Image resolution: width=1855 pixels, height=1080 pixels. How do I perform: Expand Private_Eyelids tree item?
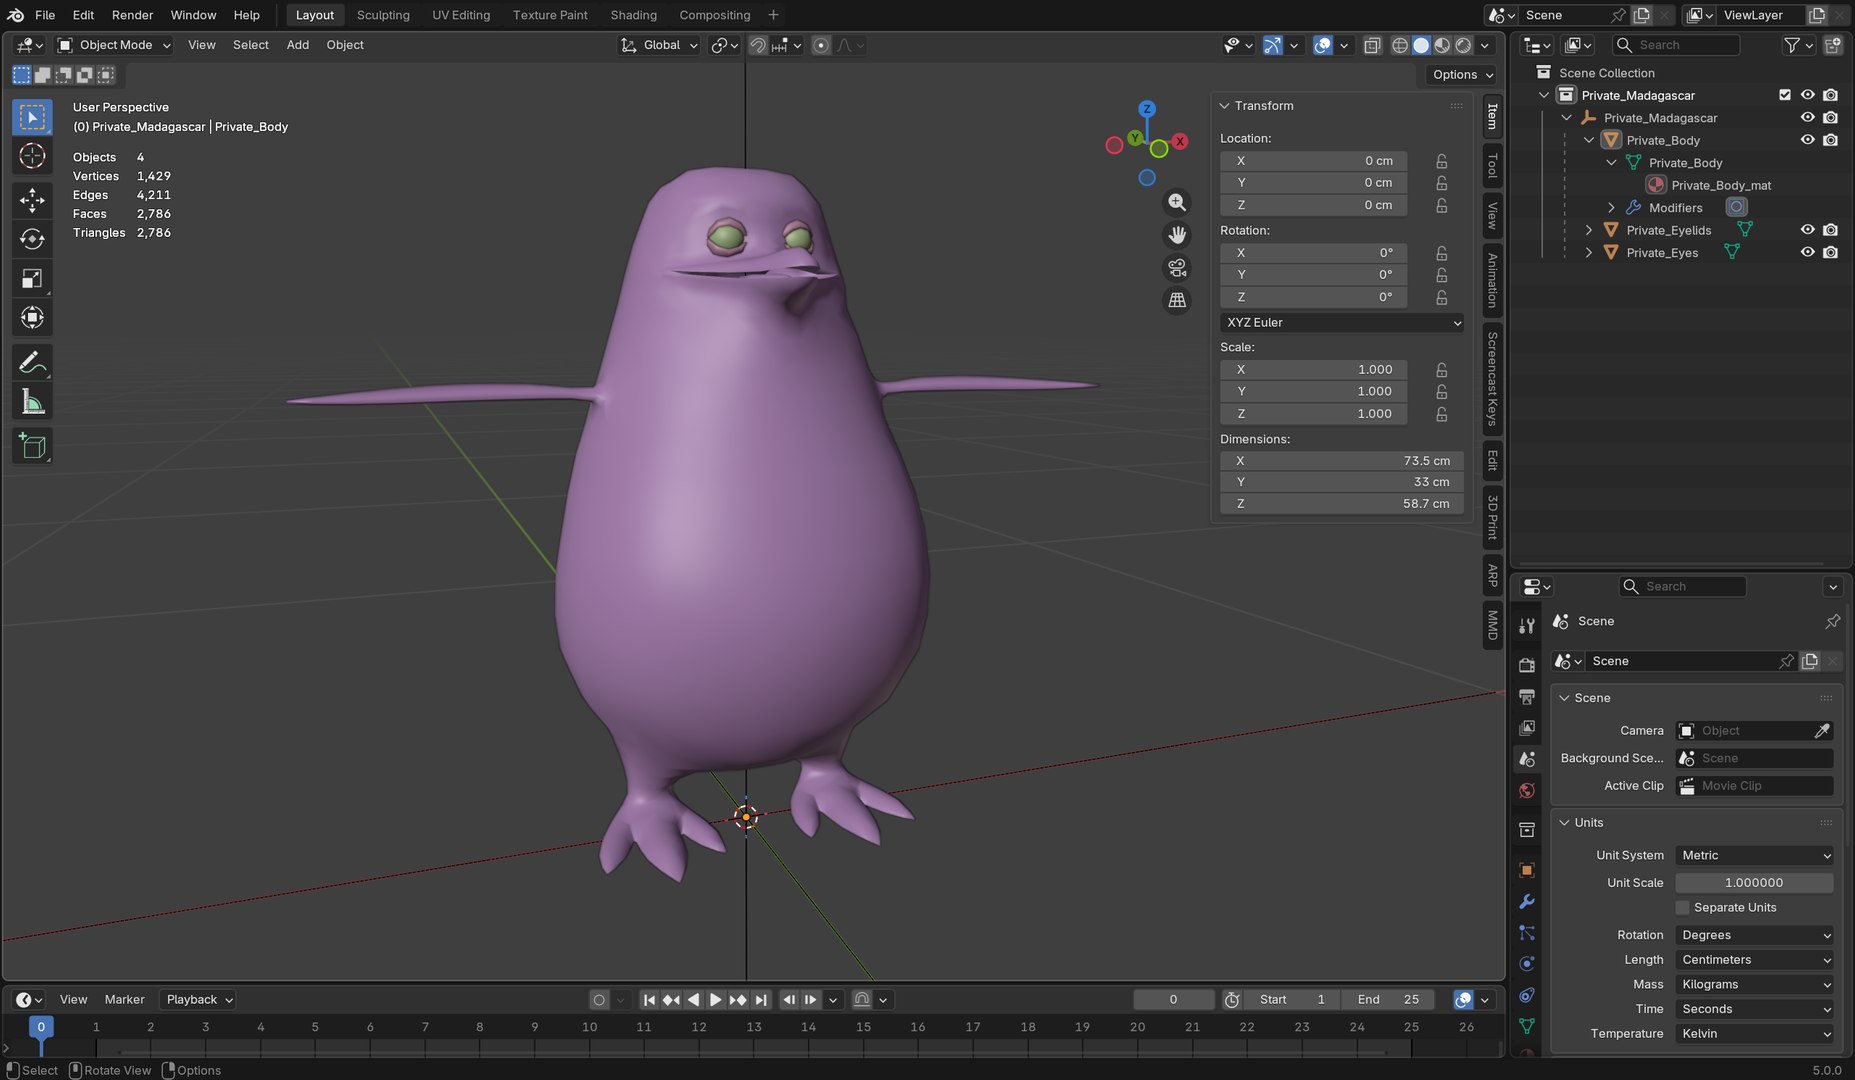tap(1589, 230)
